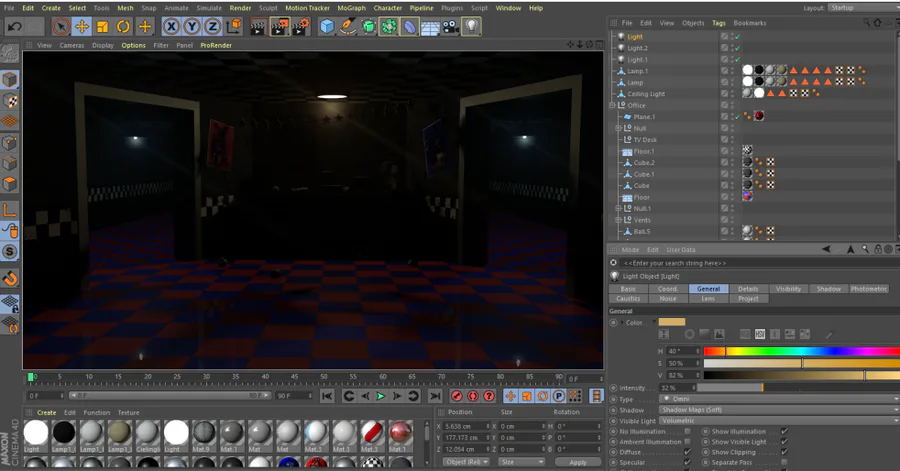Screen dimensions: 900x471
Task: Toggle the X axis lock
Action: pos(170,26)
